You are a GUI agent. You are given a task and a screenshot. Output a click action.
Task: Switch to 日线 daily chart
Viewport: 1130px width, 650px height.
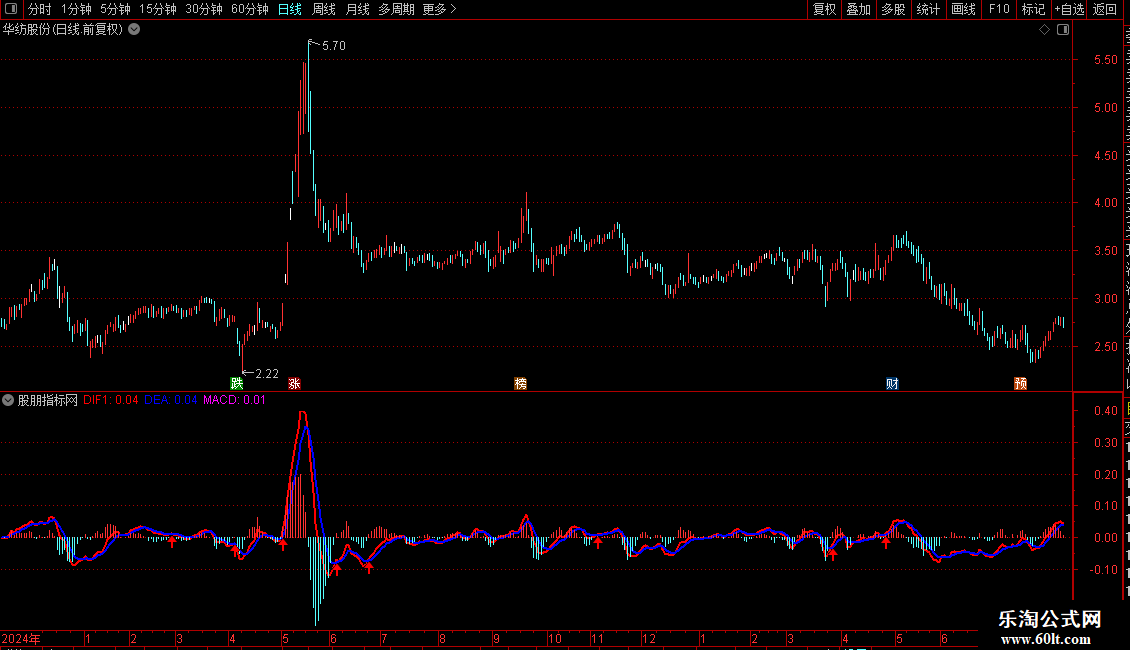[x=290, y=9]
